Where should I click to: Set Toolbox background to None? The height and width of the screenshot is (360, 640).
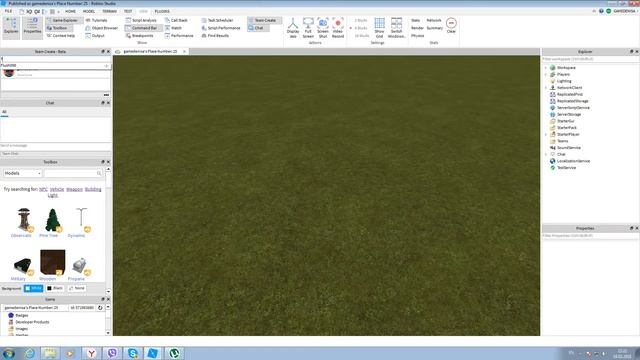click(77, 288)
